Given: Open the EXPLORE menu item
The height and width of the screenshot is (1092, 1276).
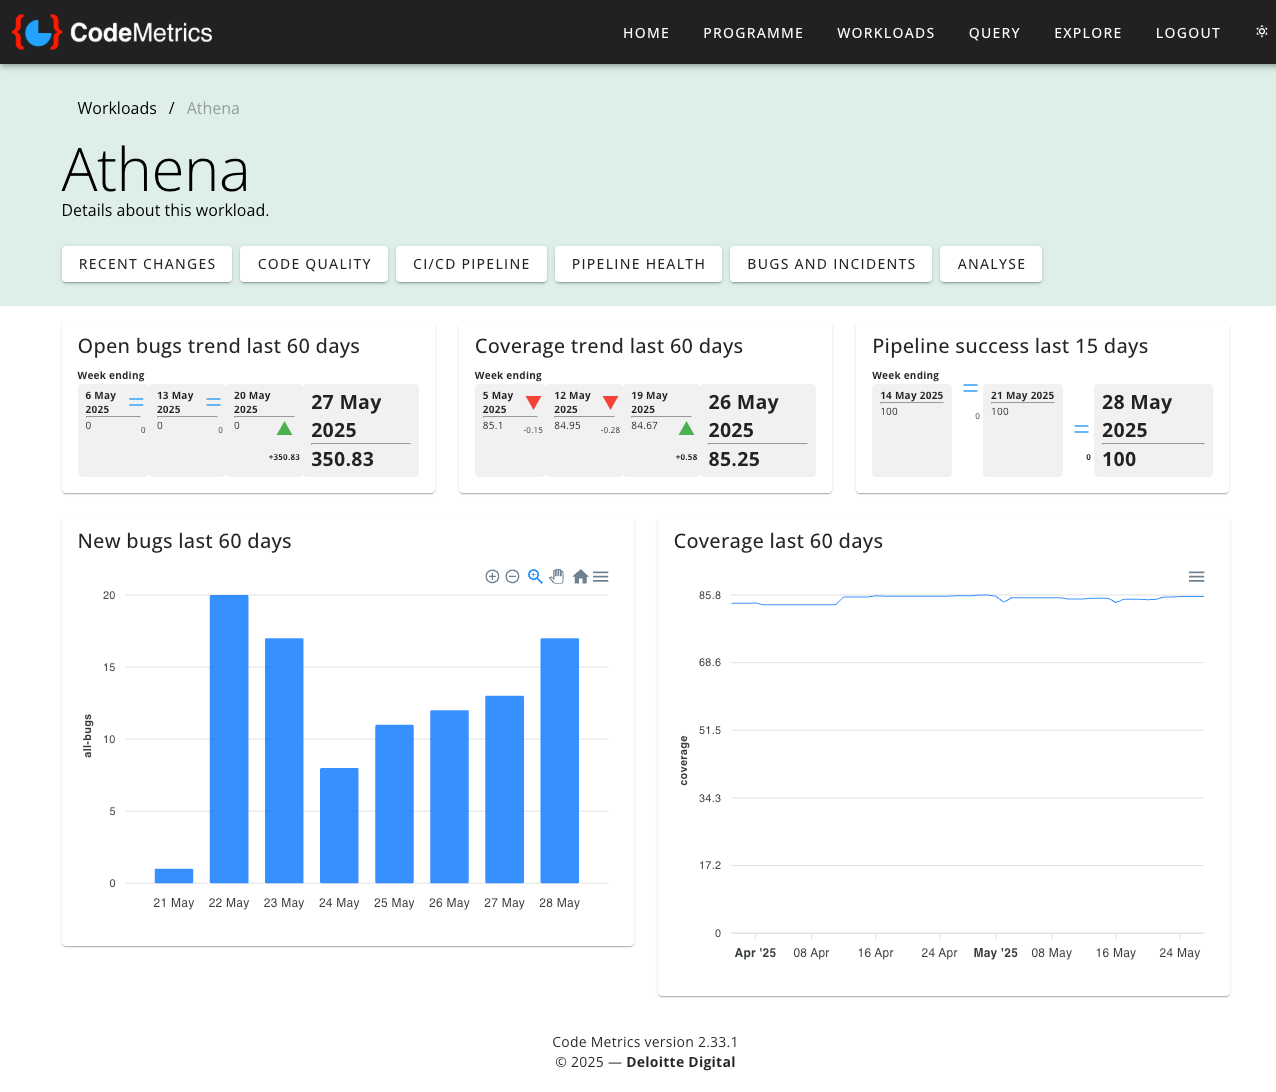Looking at the screenshot, I should tap(1088, 33).
